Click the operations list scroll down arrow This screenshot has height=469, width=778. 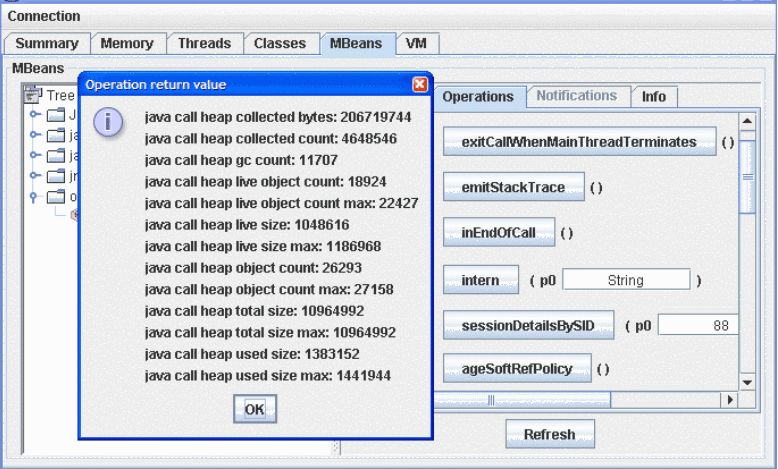point(747,382)
